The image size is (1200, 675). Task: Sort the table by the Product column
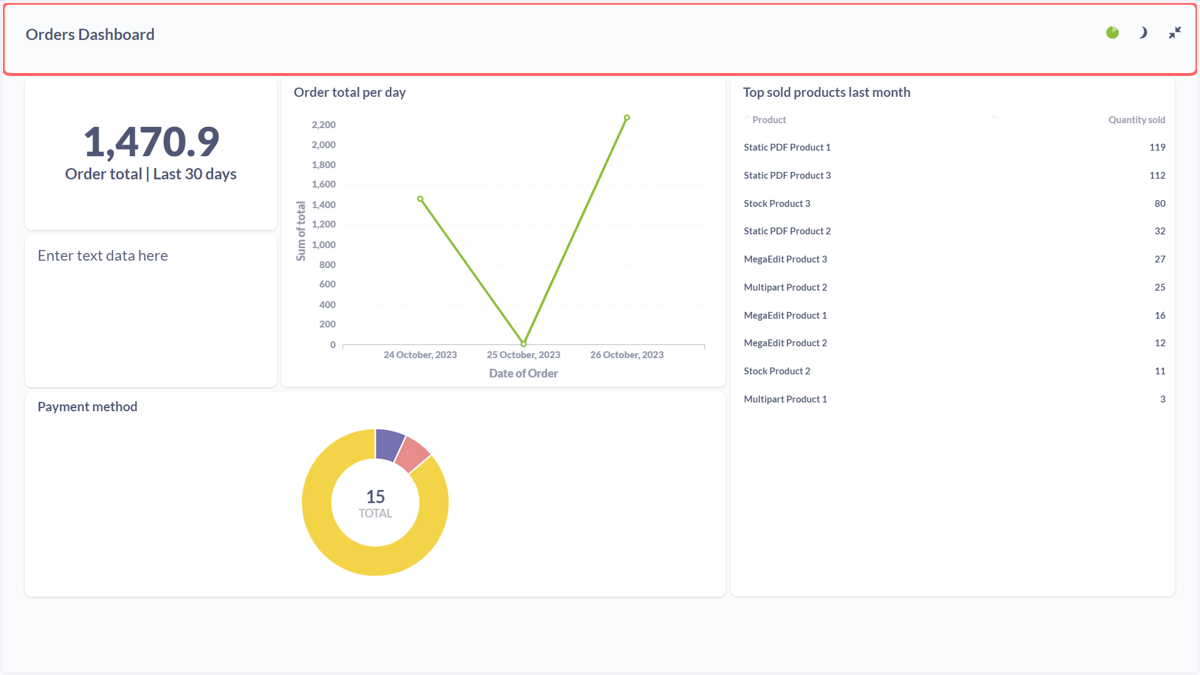click(769, 120)
